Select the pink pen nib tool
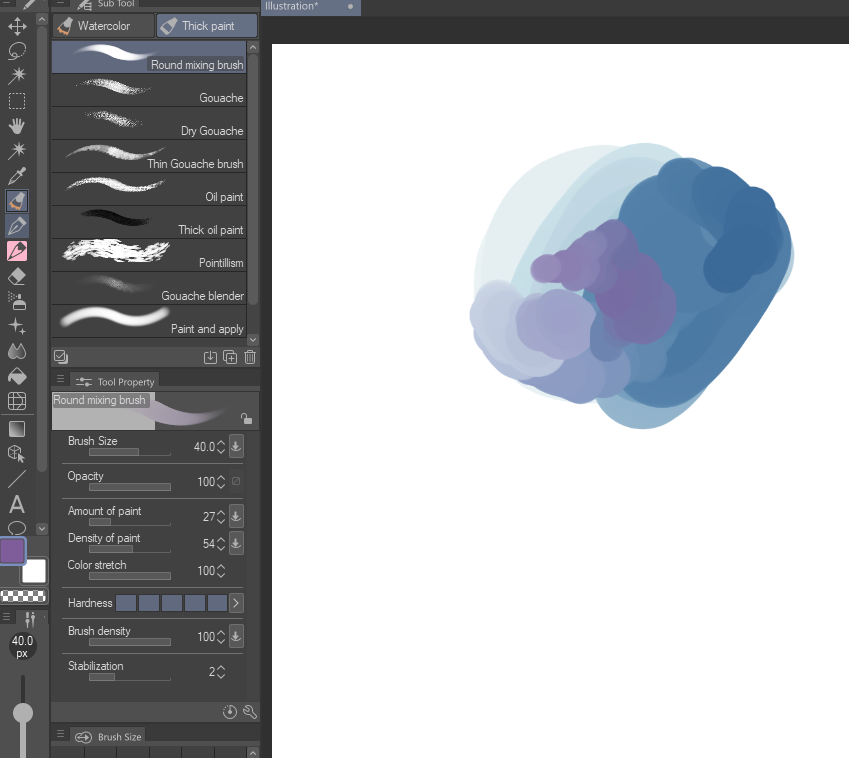 pyautogui.click(x=17, y=251)
